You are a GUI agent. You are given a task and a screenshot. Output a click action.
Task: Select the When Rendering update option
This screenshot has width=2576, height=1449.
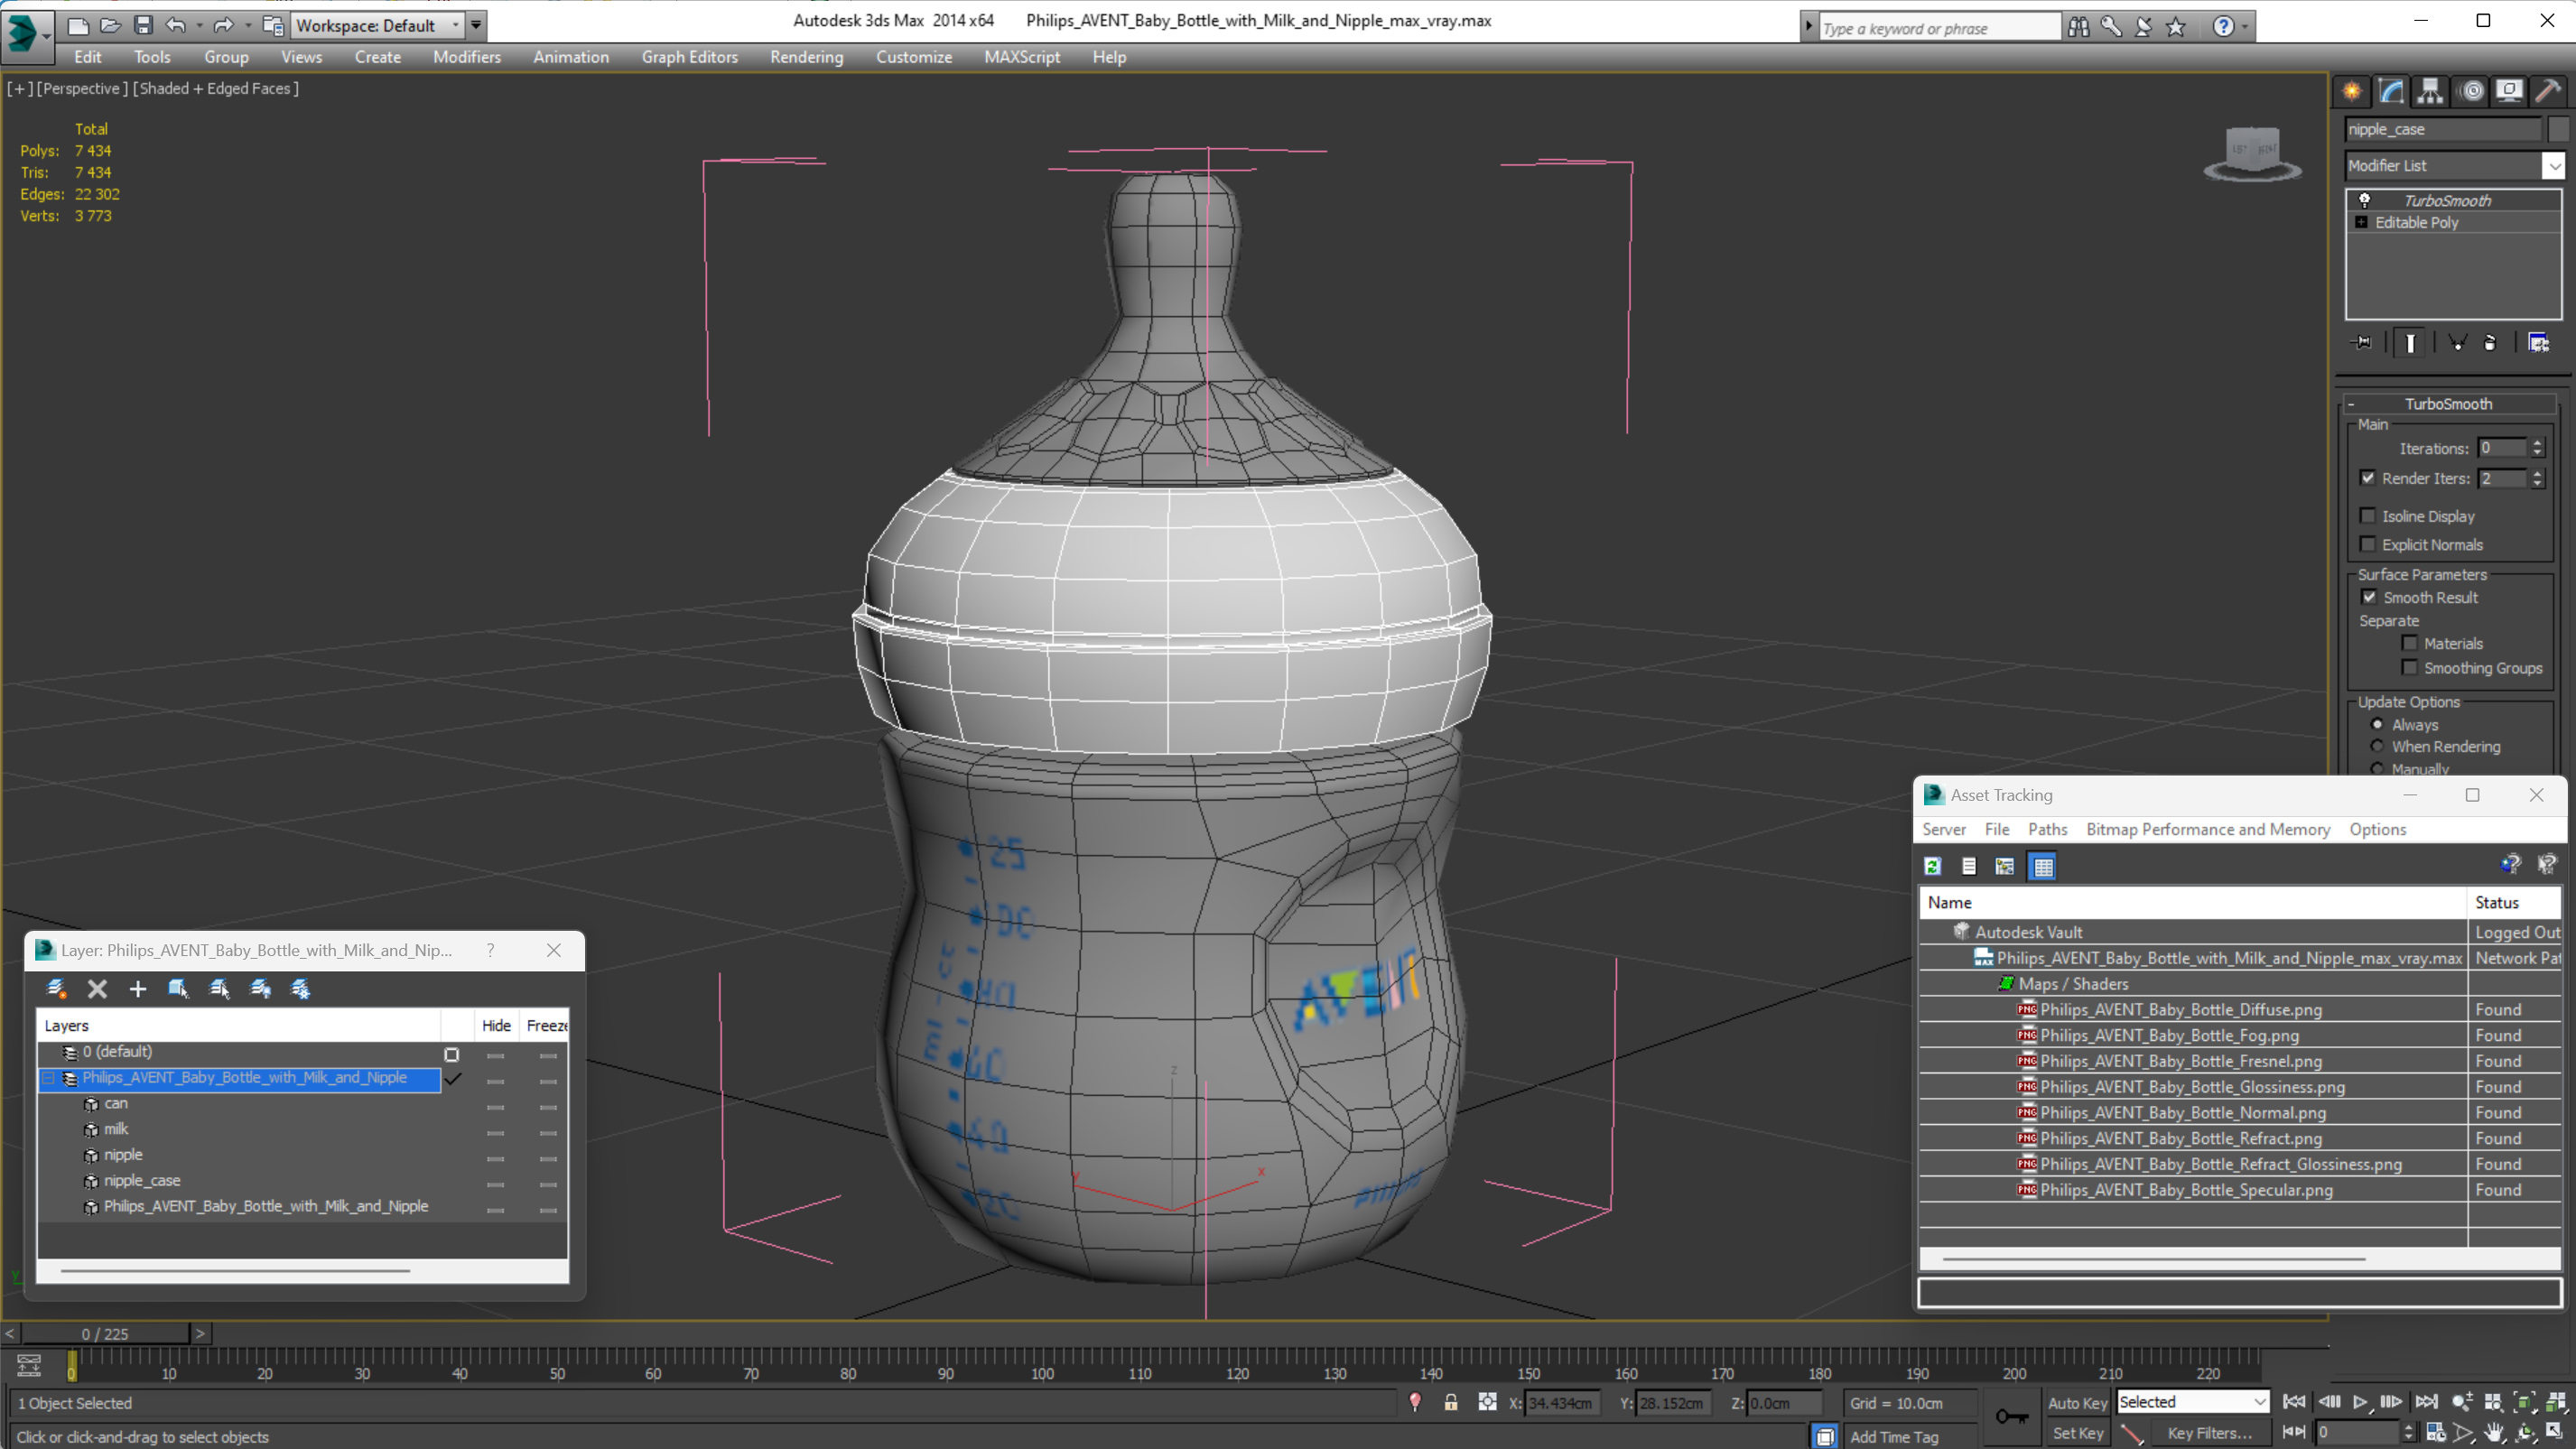click(x=2377, y=746)
